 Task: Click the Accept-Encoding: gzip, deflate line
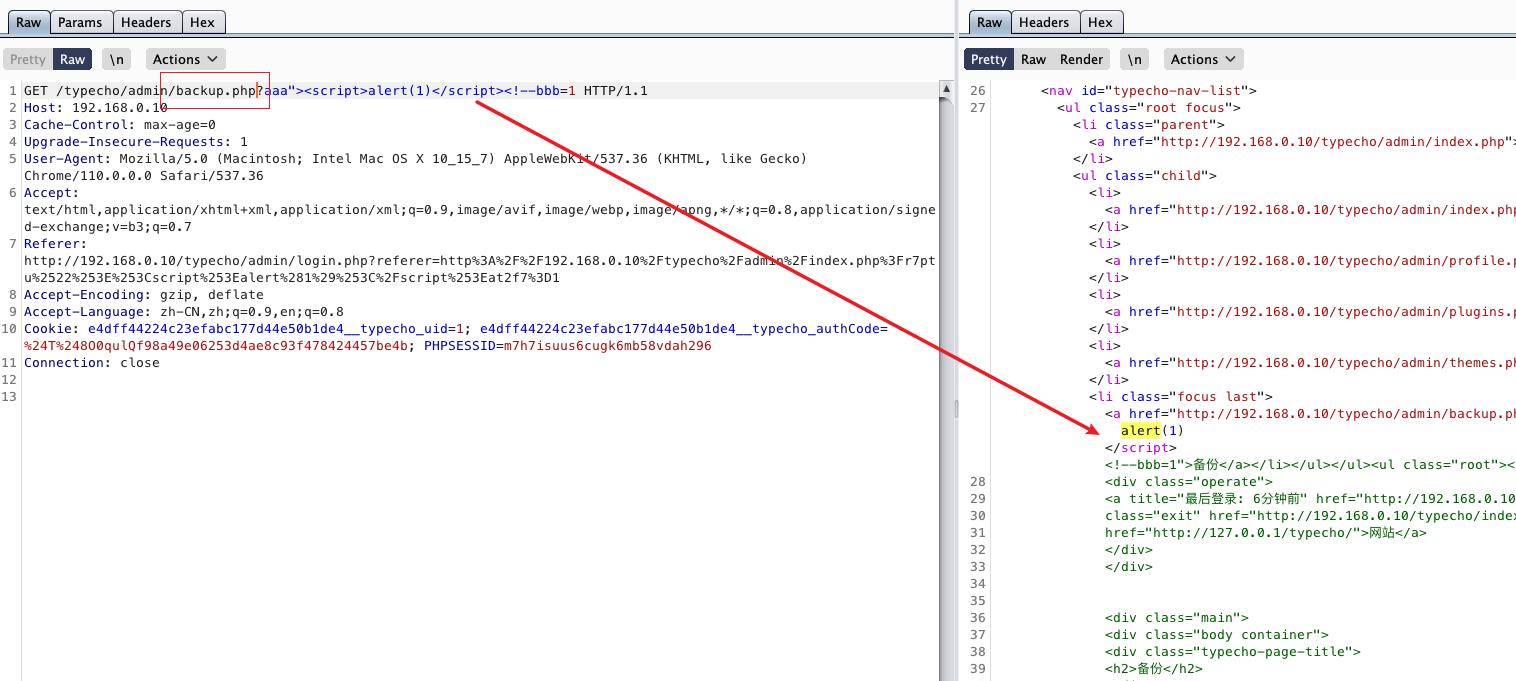(144, 295)
